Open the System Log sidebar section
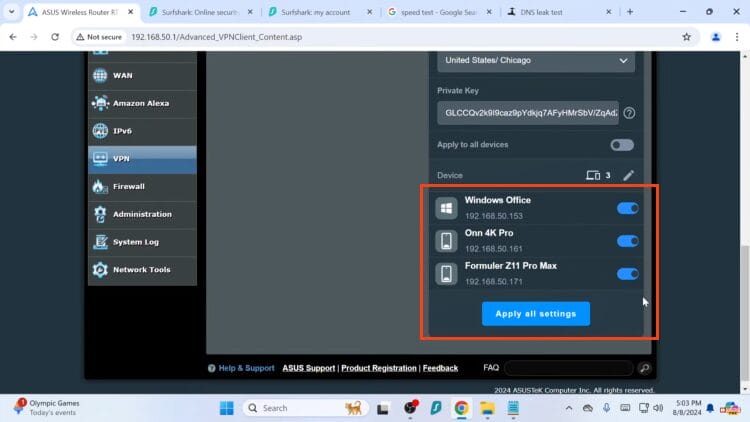The image size is (750, 422). tap(142, 242)
